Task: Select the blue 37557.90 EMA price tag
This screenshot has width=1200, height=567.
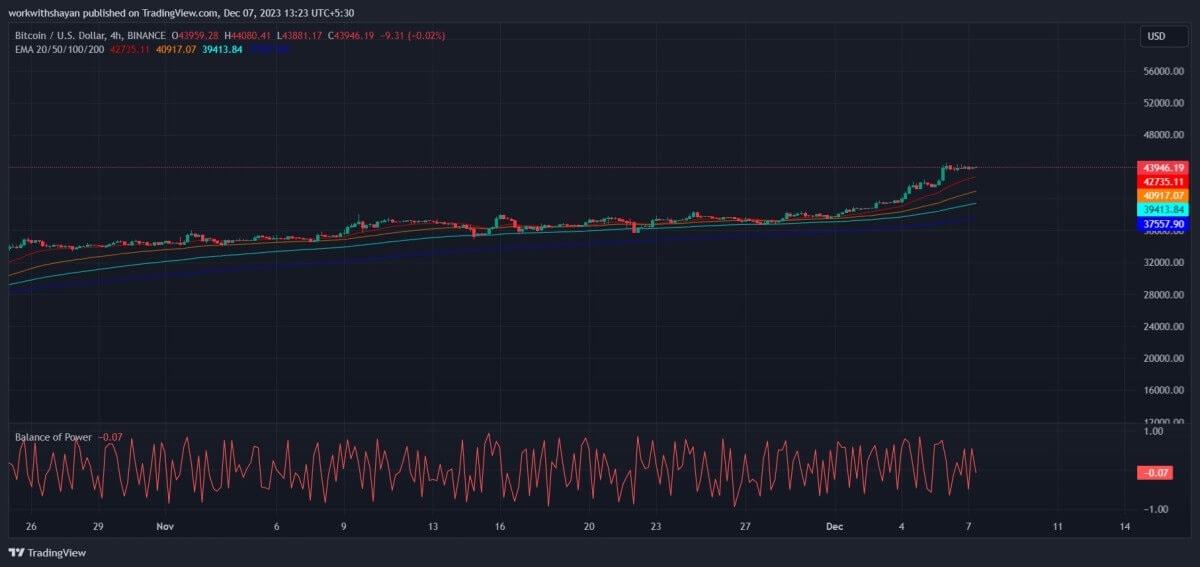Action: coord(1163,225)
